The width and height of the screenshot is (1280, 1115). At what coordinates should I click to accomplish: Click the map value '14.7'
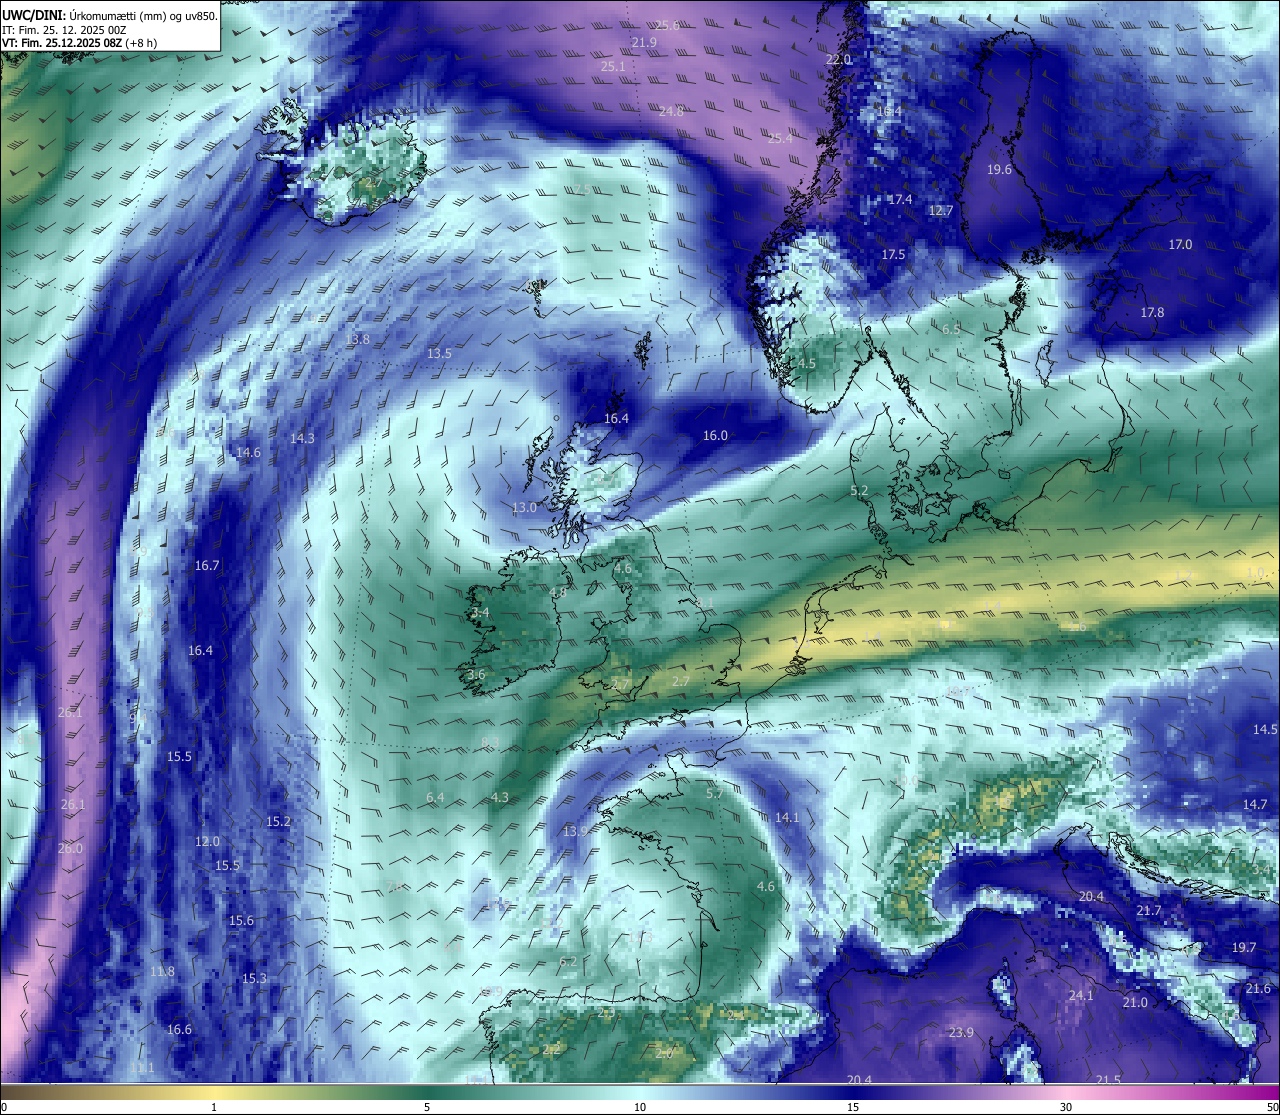(1254, 804)
